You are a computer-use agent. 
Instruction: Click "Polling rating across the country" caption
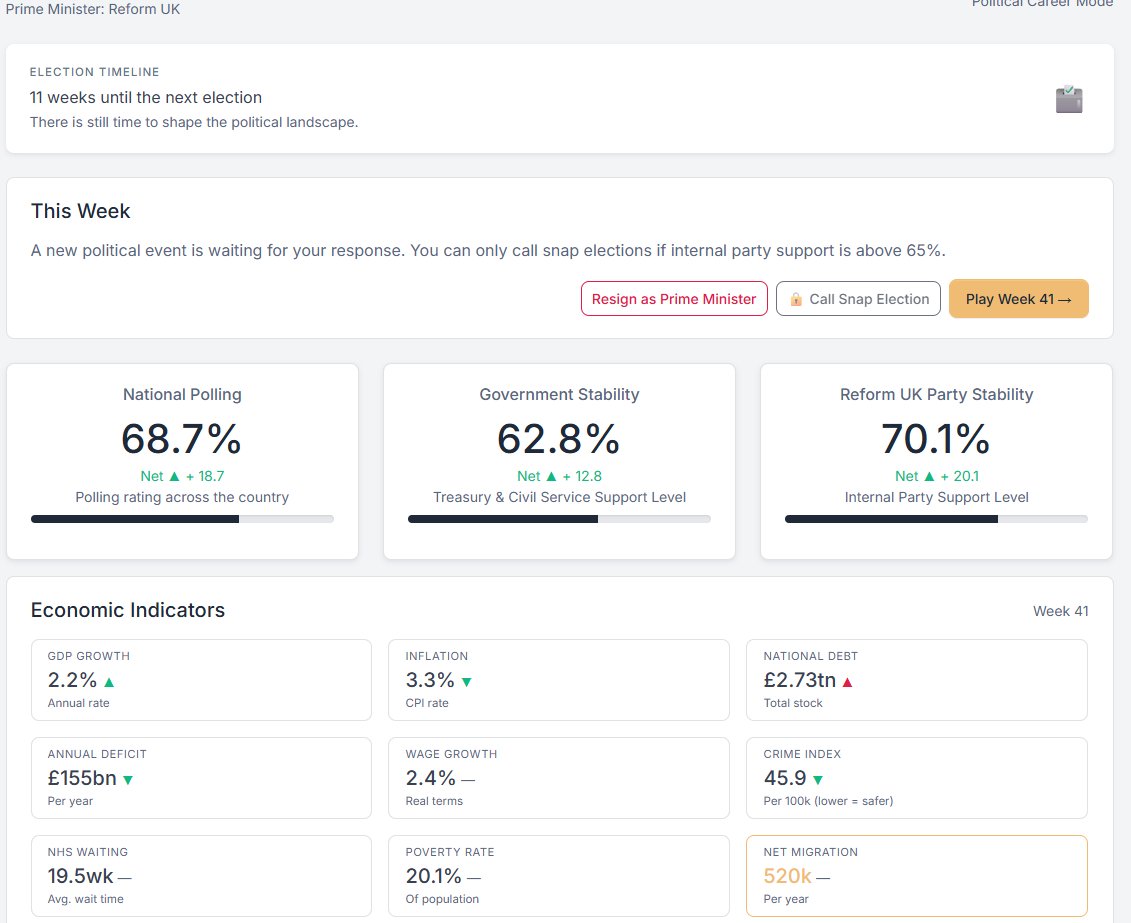tap(182, 498)
